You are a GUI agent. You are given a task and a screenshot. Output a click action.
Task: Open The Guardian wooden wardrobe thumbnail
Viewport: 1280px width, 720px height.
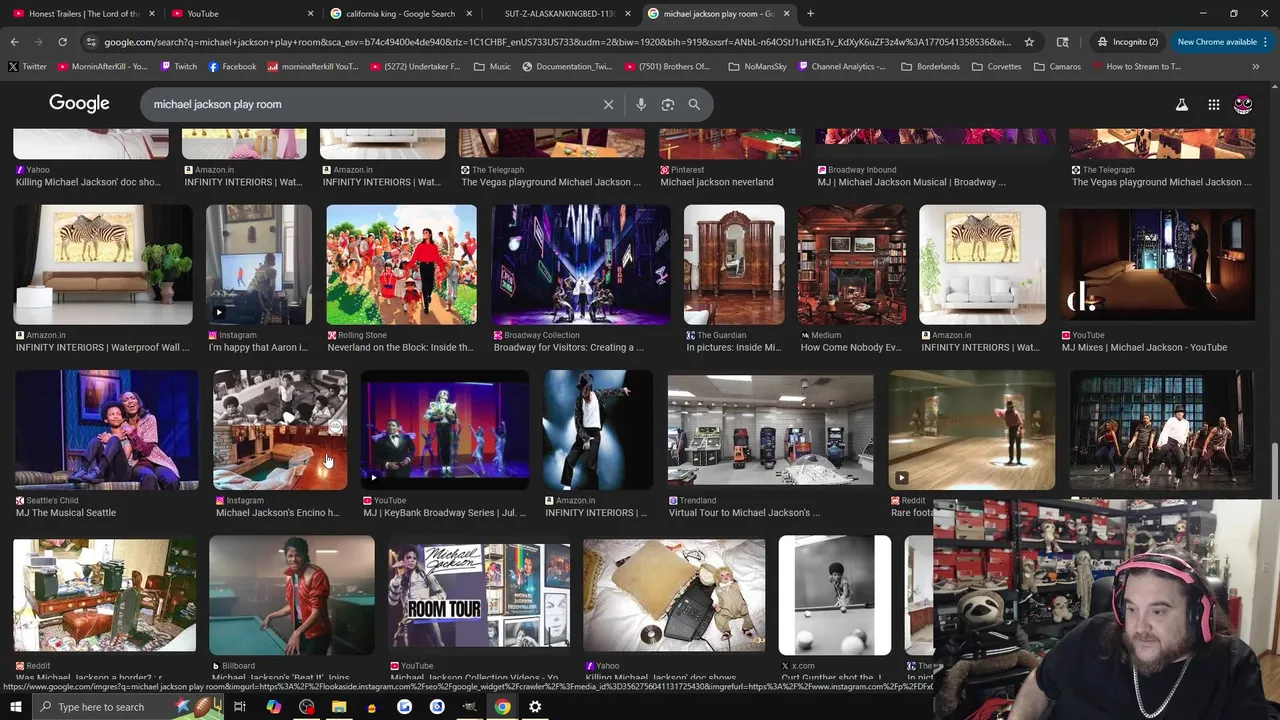(734, 264)
